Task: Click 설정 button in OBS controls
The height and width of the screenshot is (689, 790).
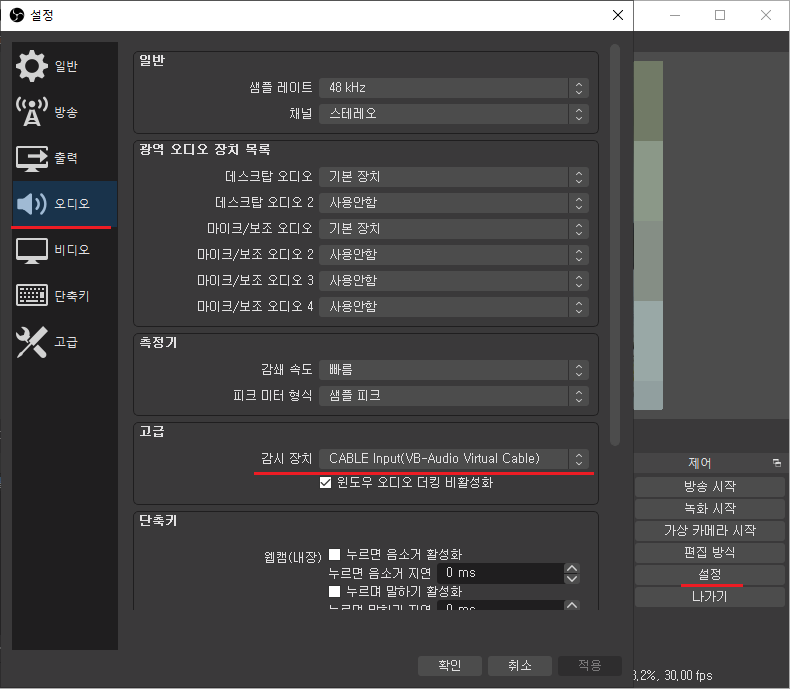Action: pos(710,575)
